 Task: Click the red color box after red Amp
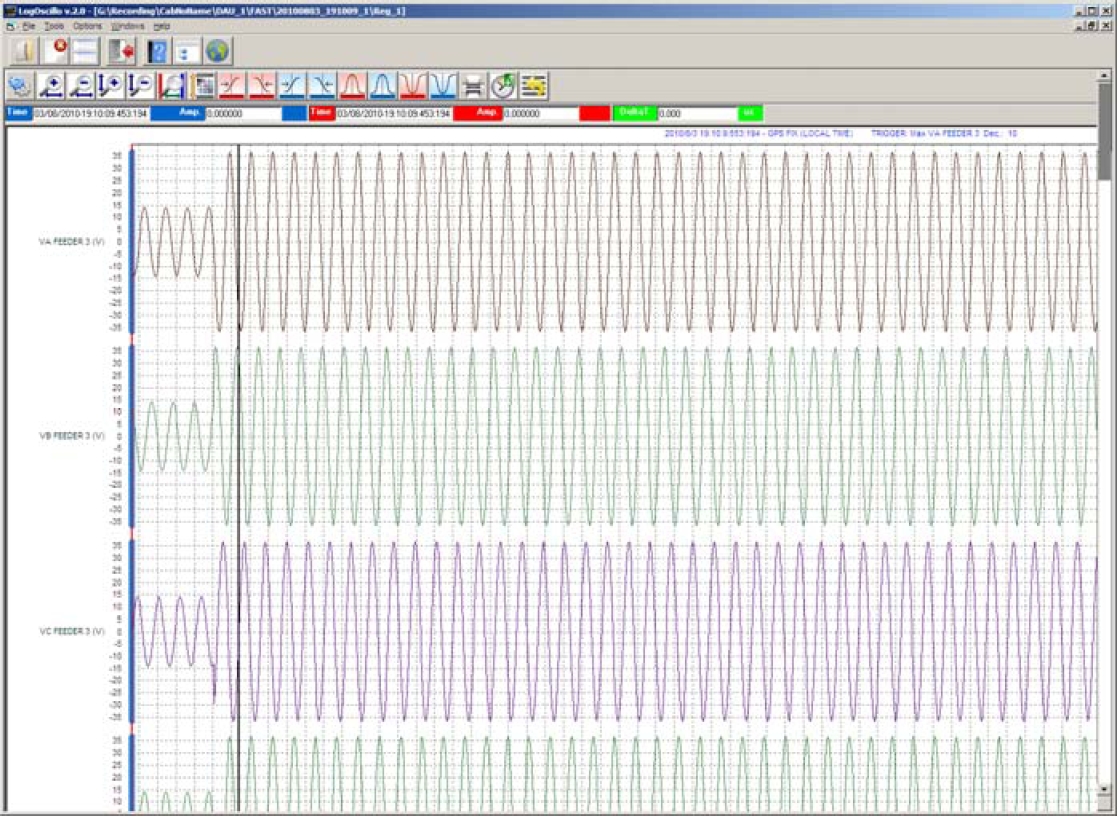(x=594, y=114)
